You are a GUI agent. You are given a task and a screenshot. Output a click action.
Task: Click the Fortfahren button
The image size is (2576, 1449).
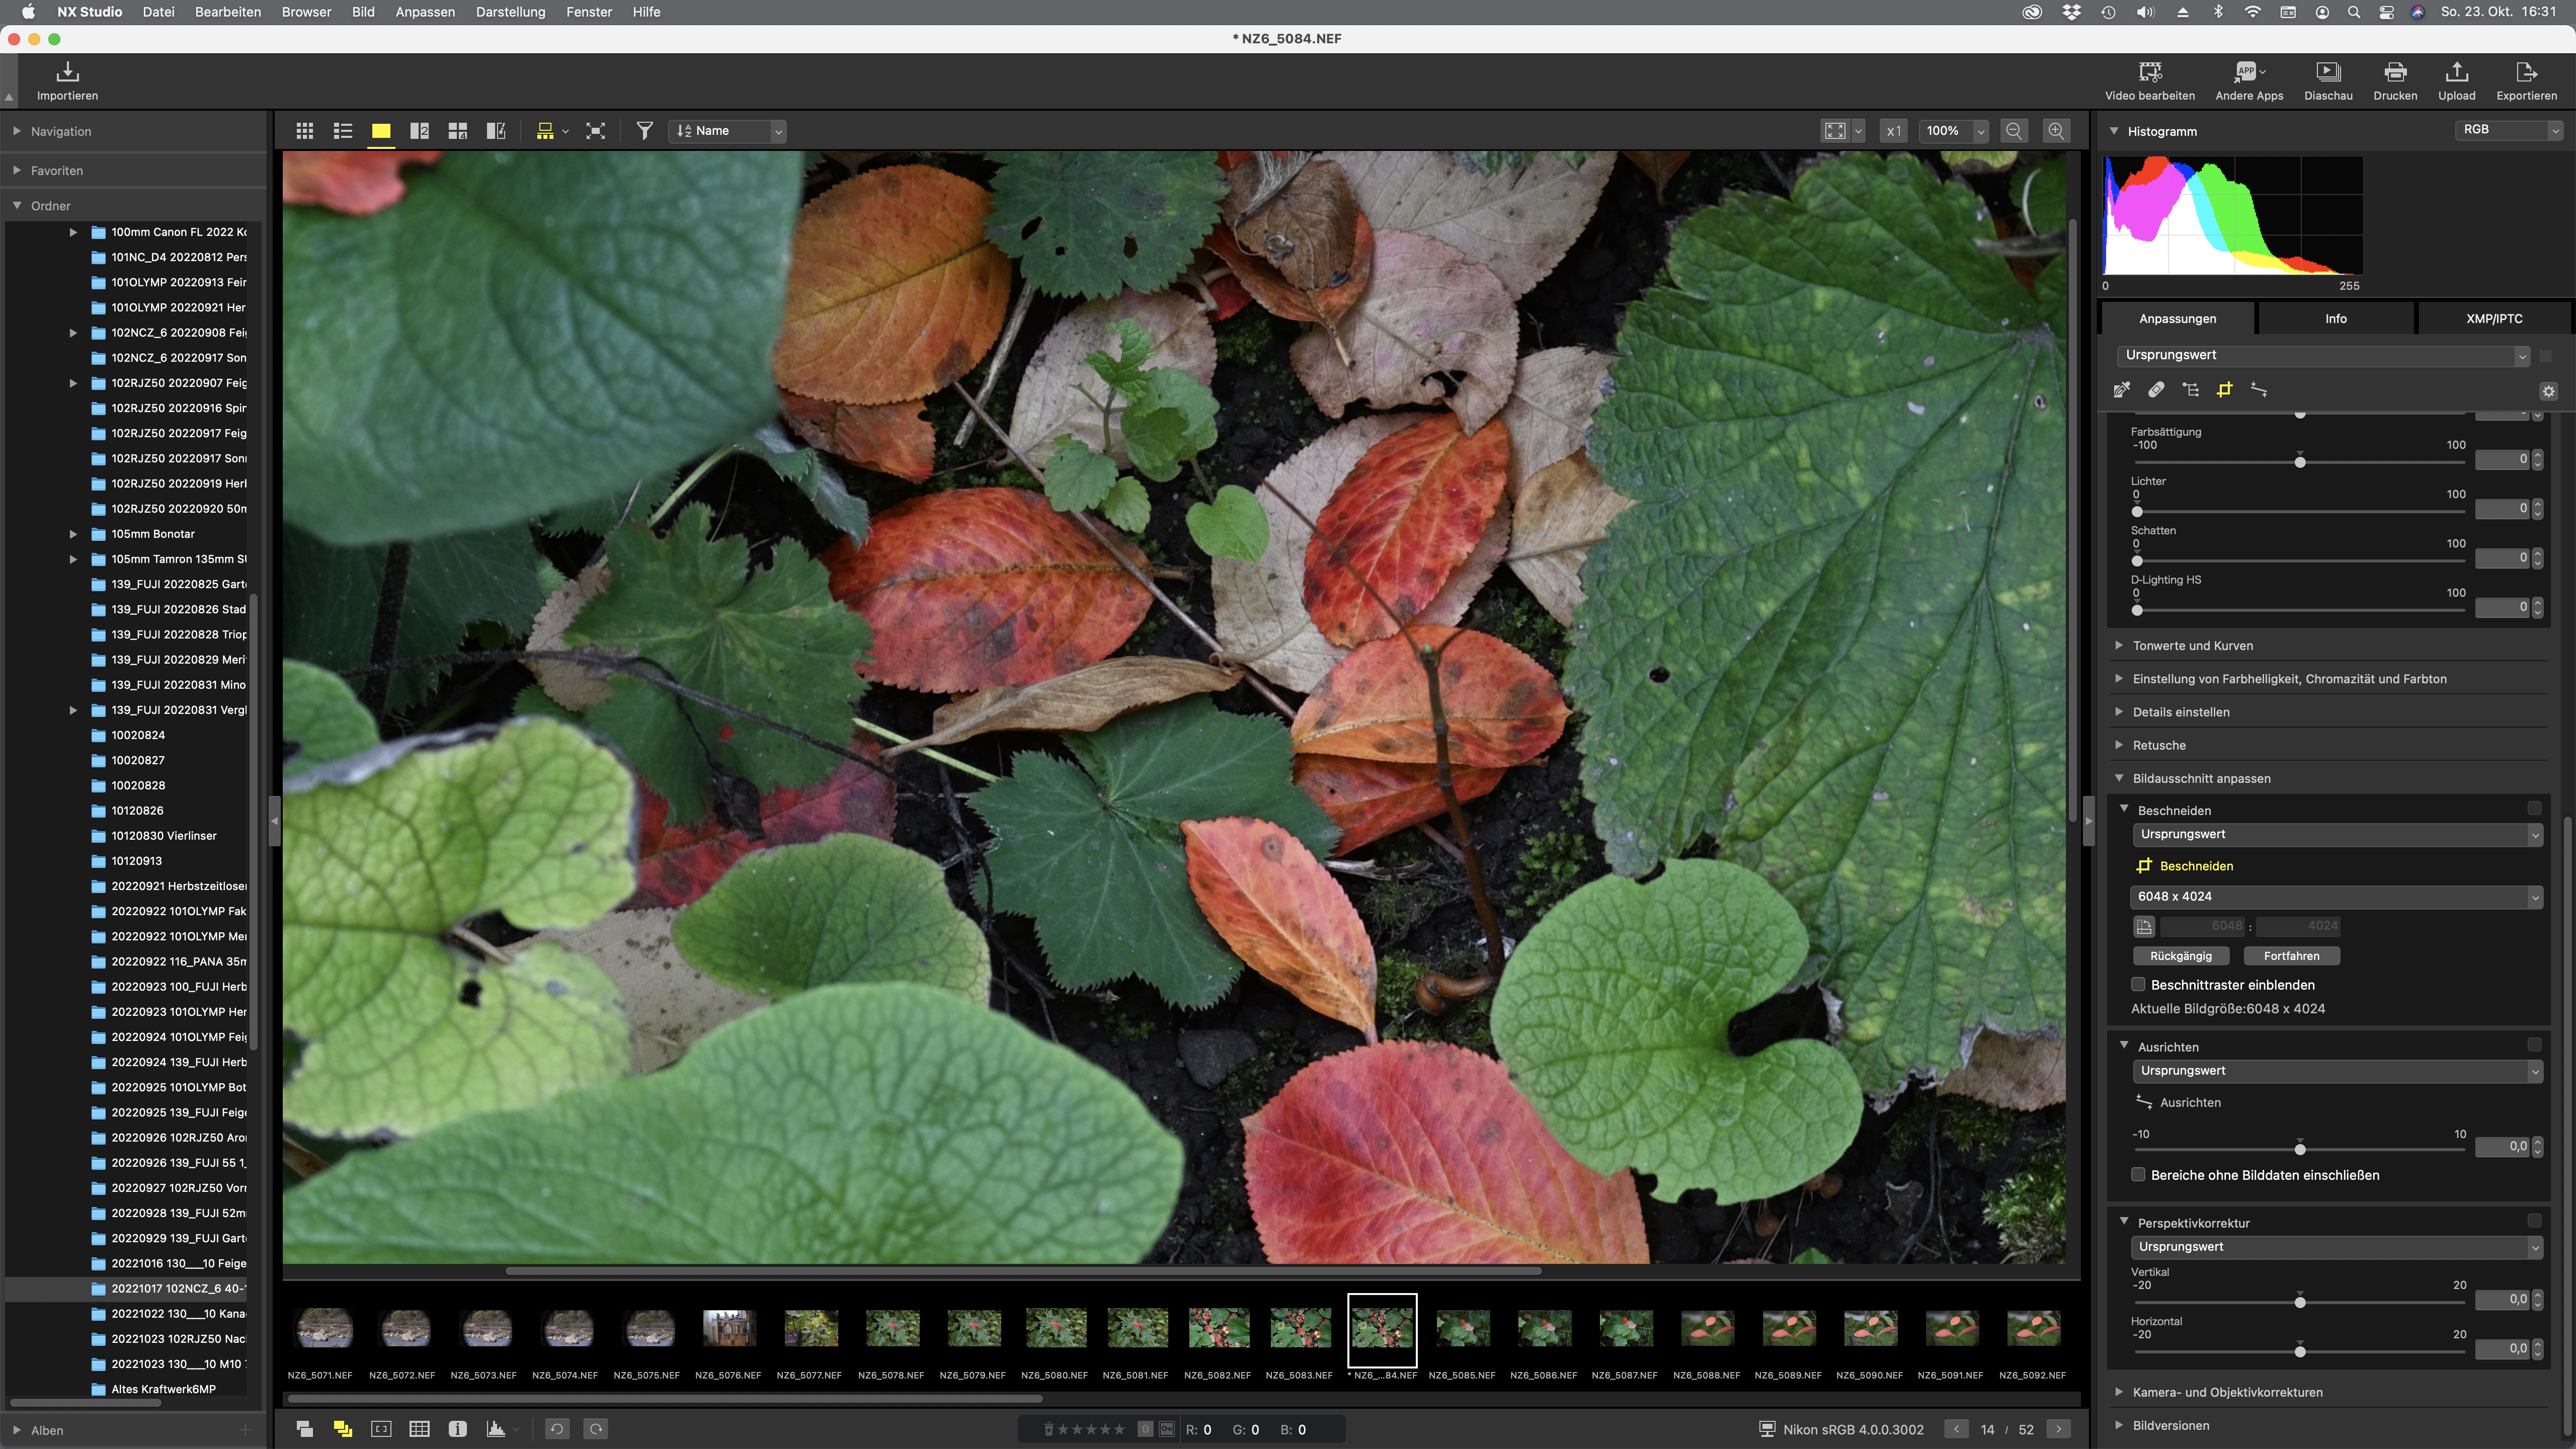2291,956
